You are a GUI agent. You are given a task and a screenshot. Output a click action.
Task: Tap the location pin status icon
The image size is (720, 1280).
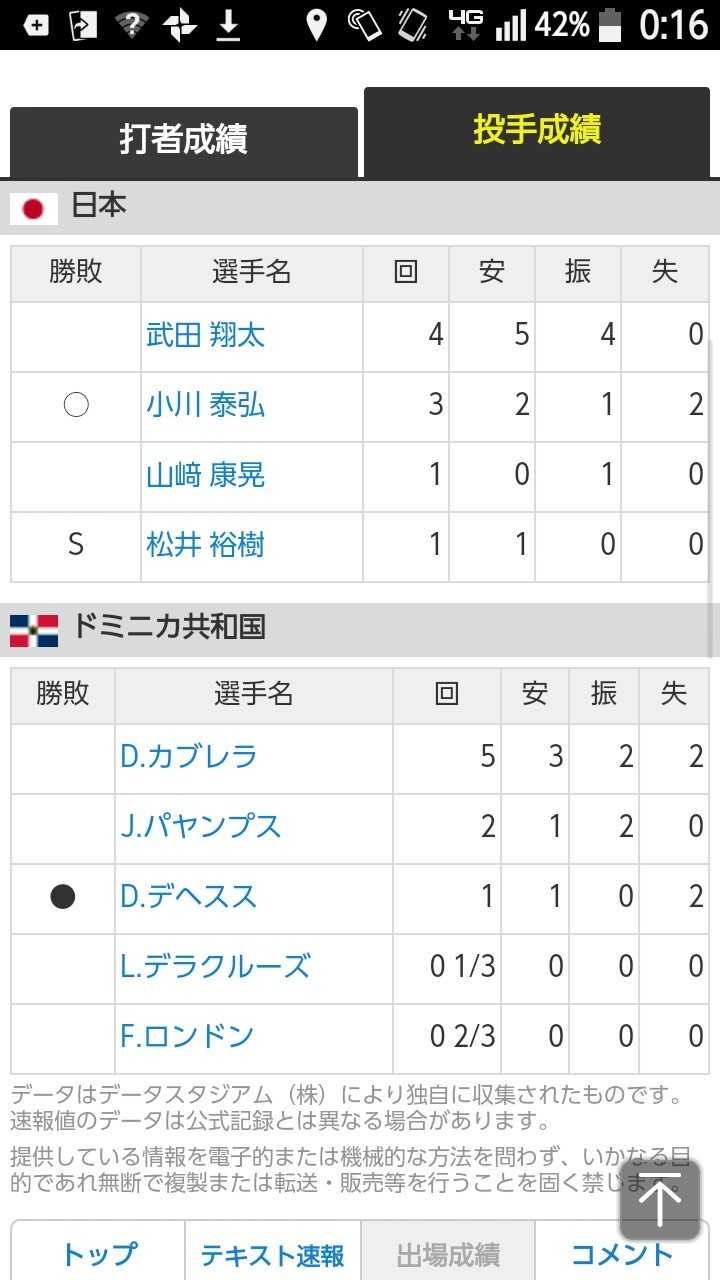[x=316, y=24]
